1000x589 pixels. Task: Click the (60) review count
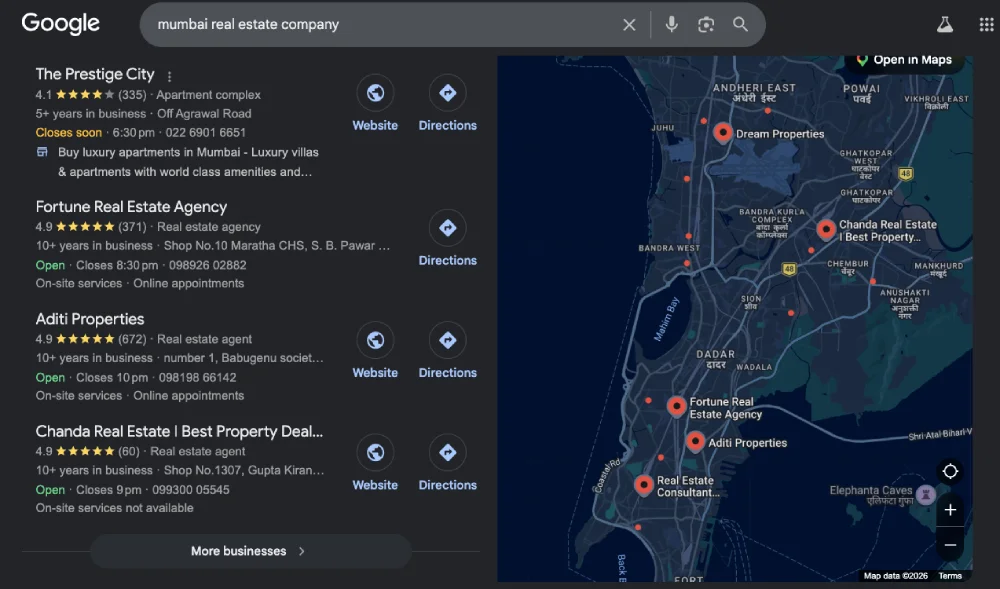point(129,451)
